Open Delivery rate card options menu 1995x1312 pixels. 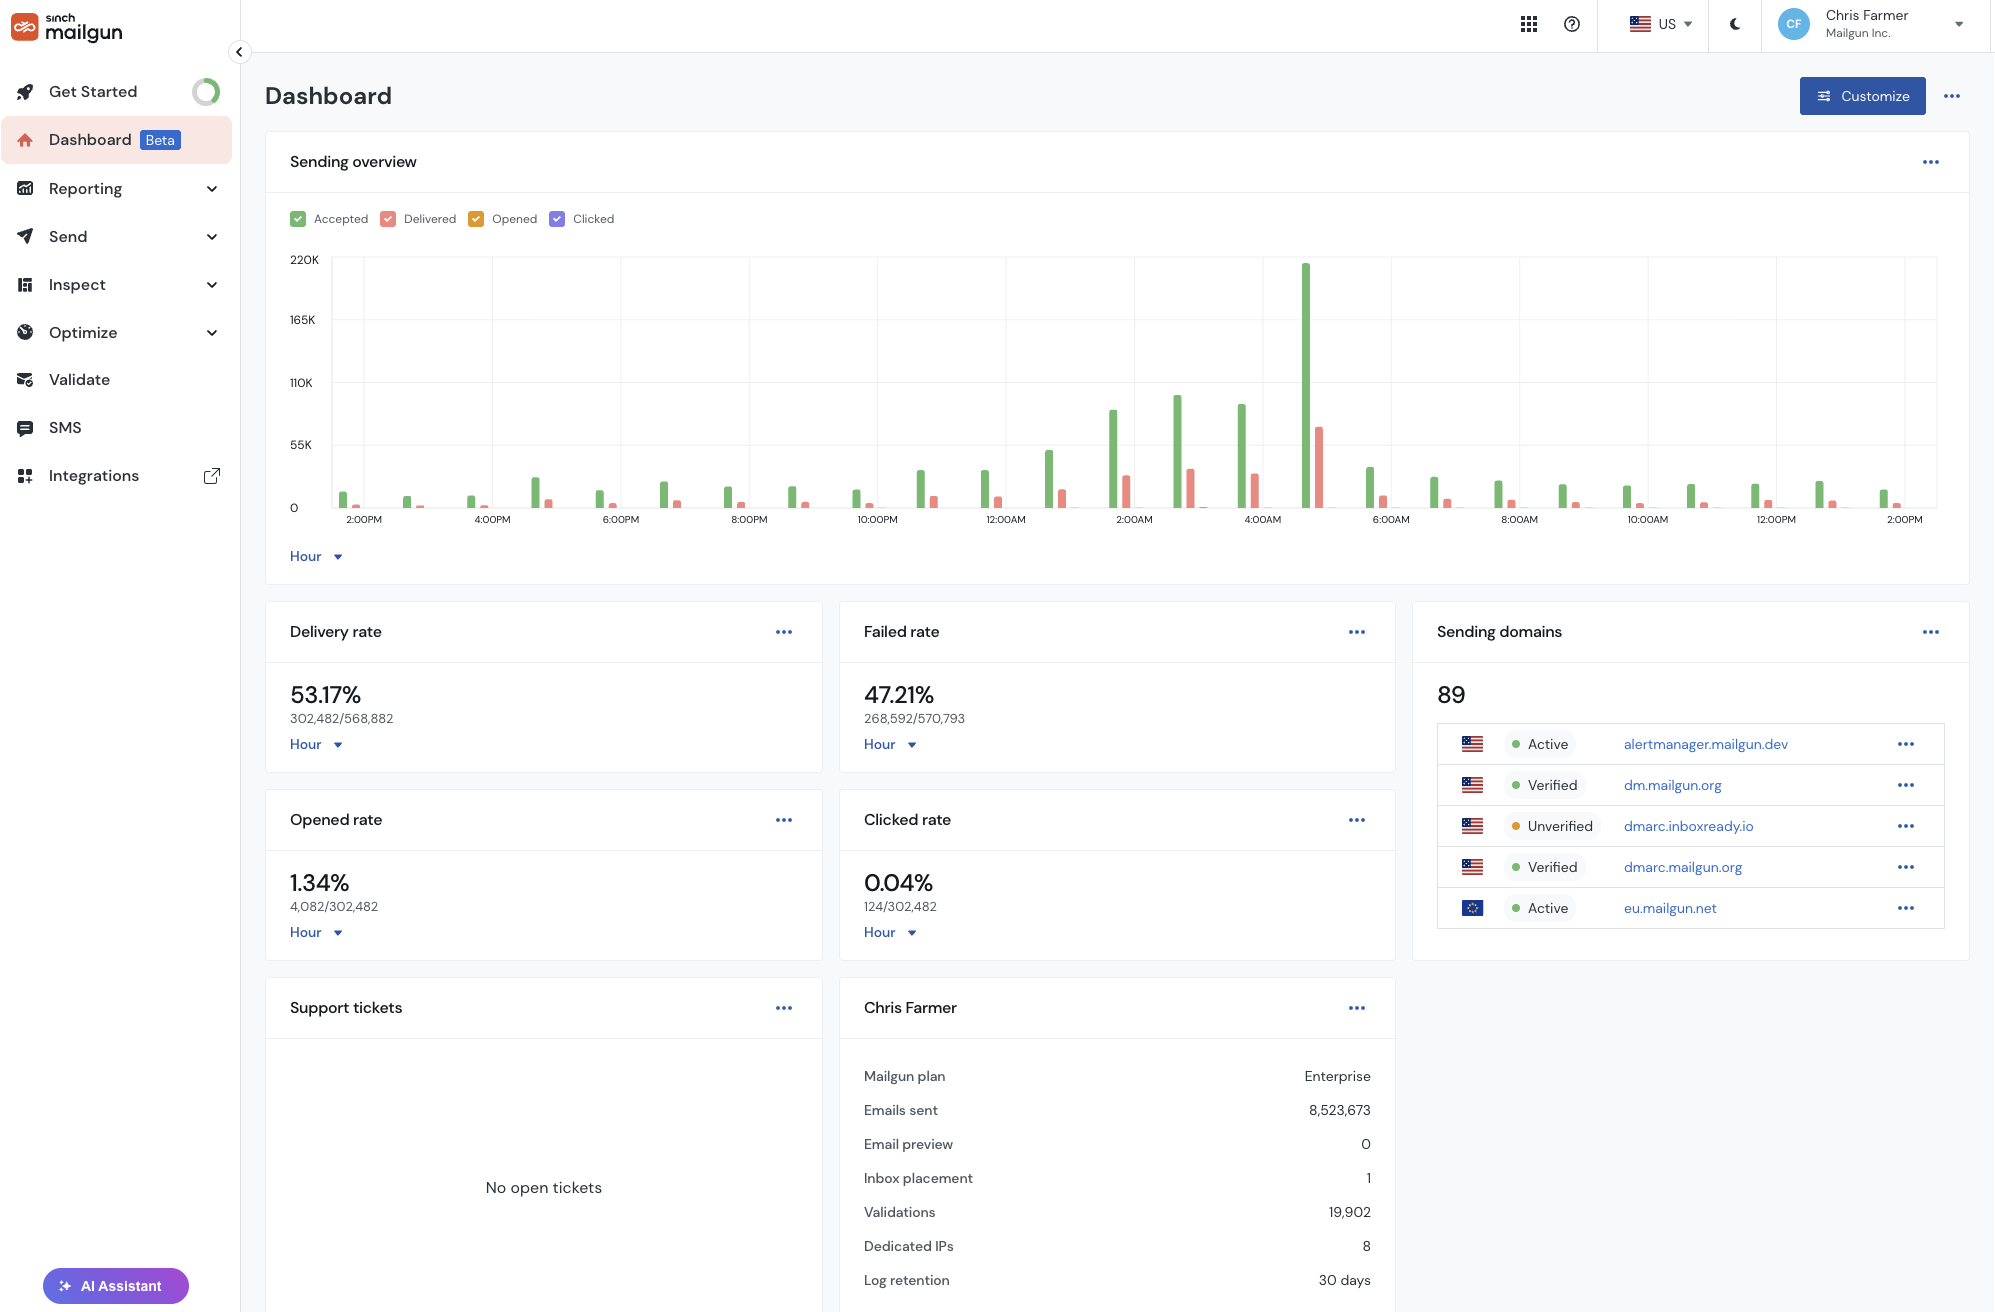[783, 632]
